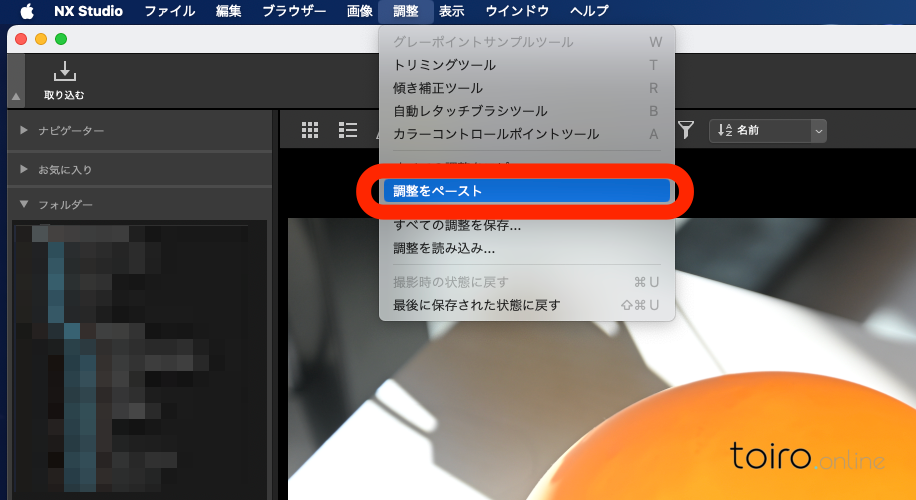This screenshot has height=500, width=916.
Task: Switch to thumbnail list view
Action: (x=348, y=130)
